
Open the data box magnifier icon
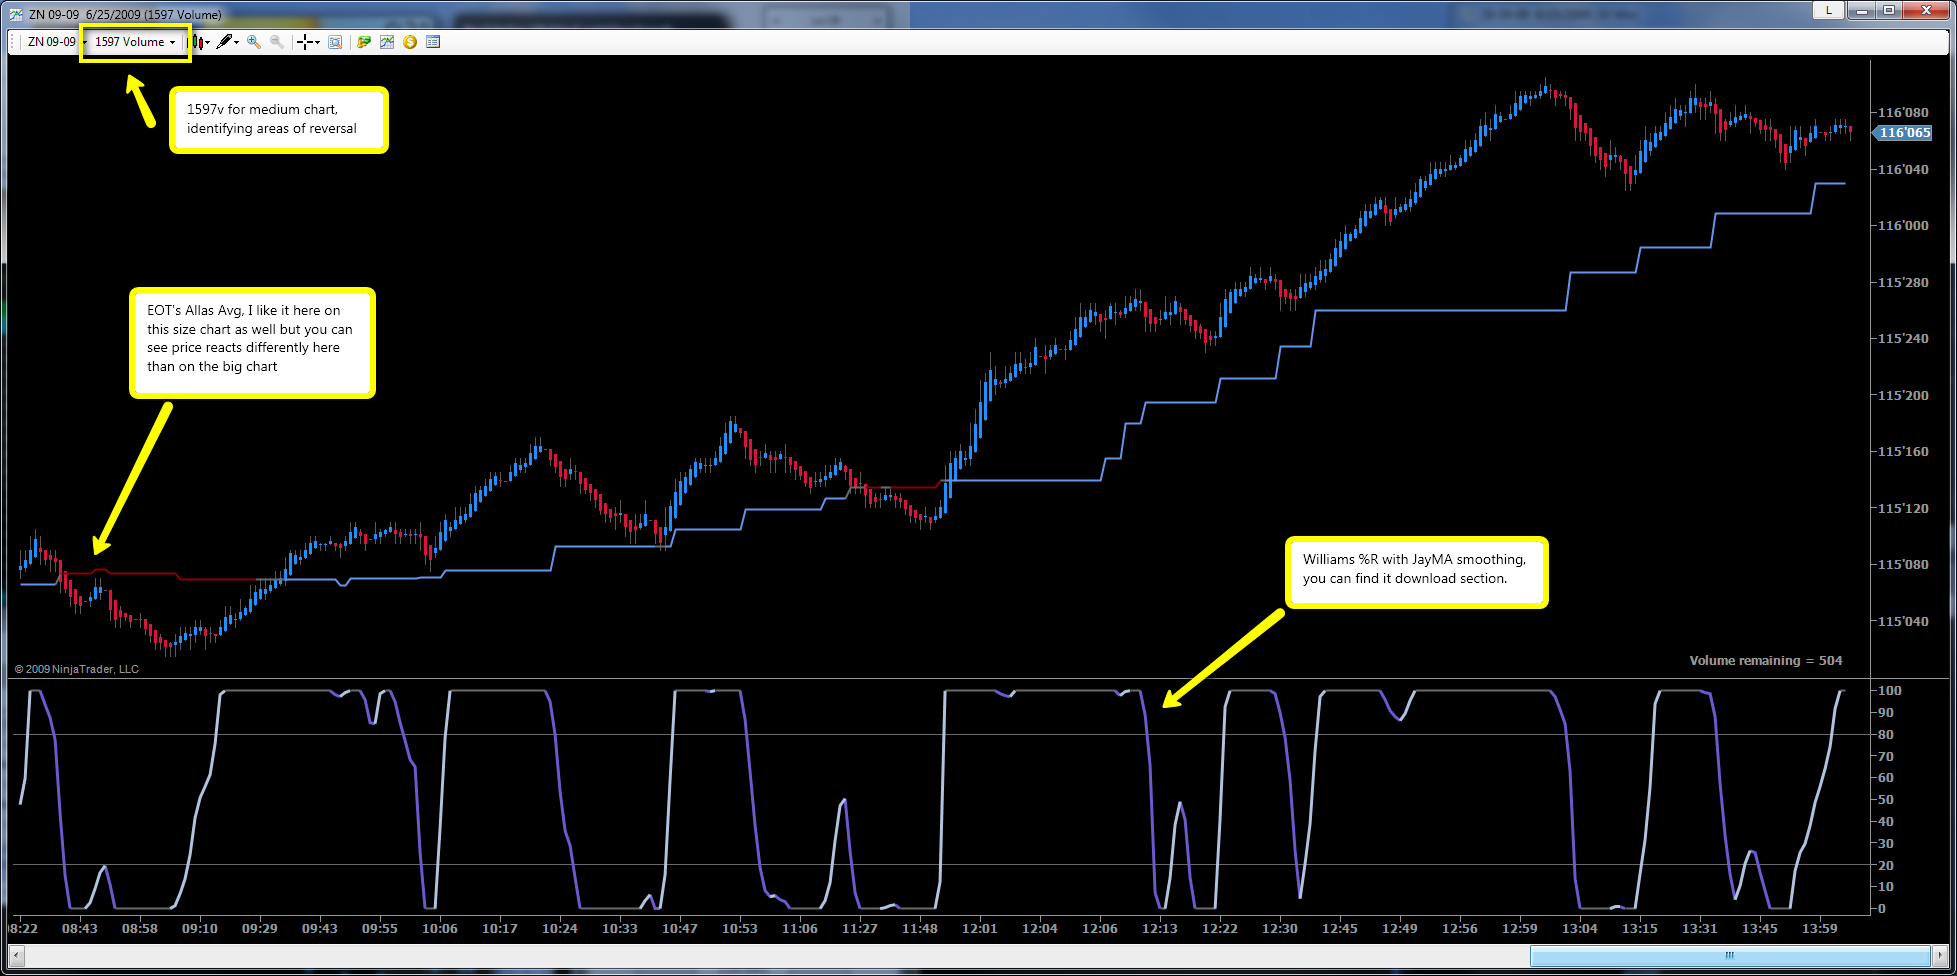pos(335,42)
